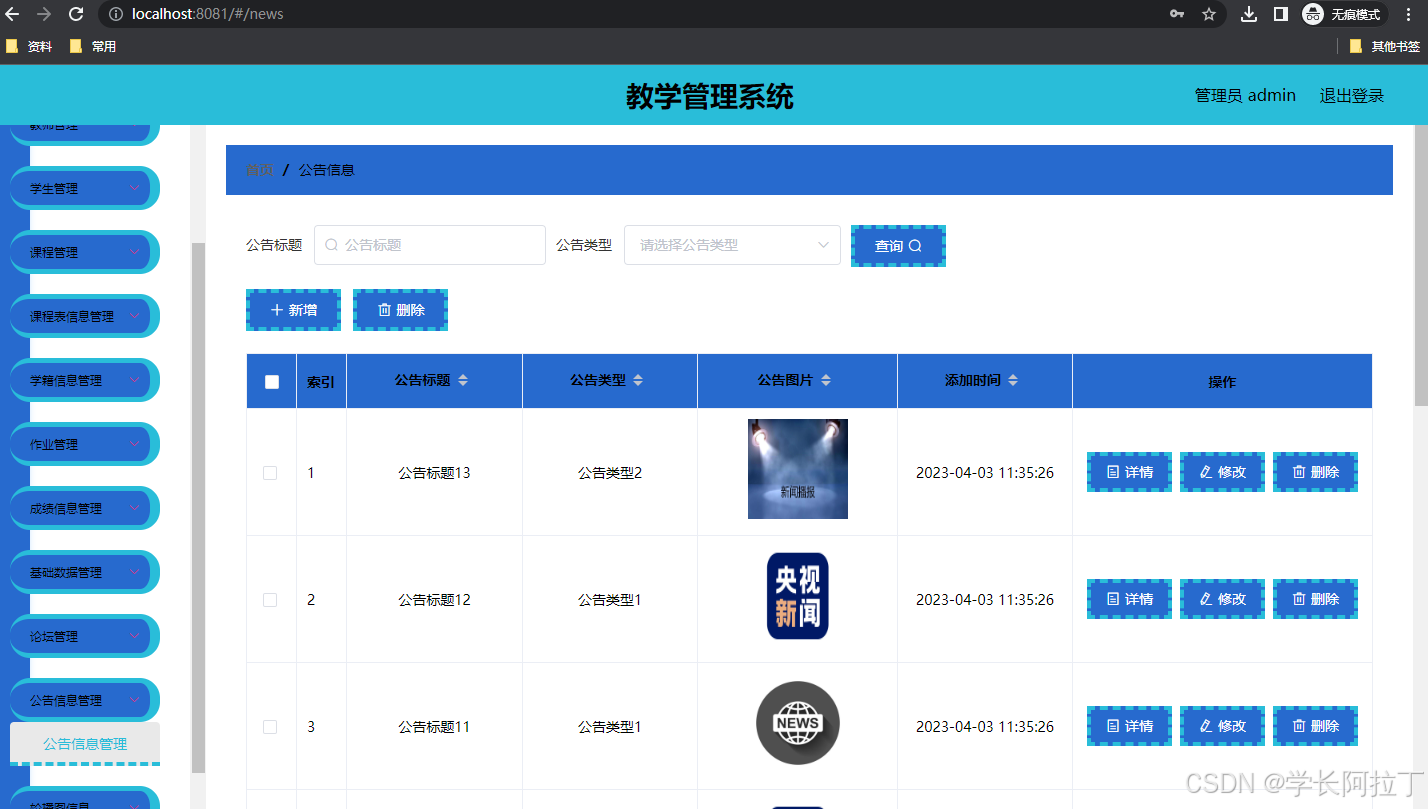This screenshot has width=1428, height=809.
Task: Click the search icon inside the 公告标题 input
Action: 331,245
